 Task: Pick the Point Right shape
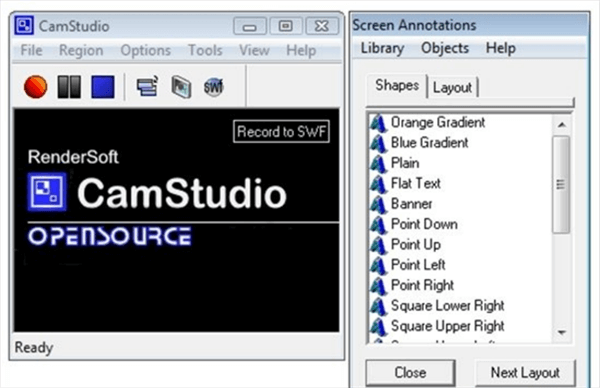coord(422,285)
